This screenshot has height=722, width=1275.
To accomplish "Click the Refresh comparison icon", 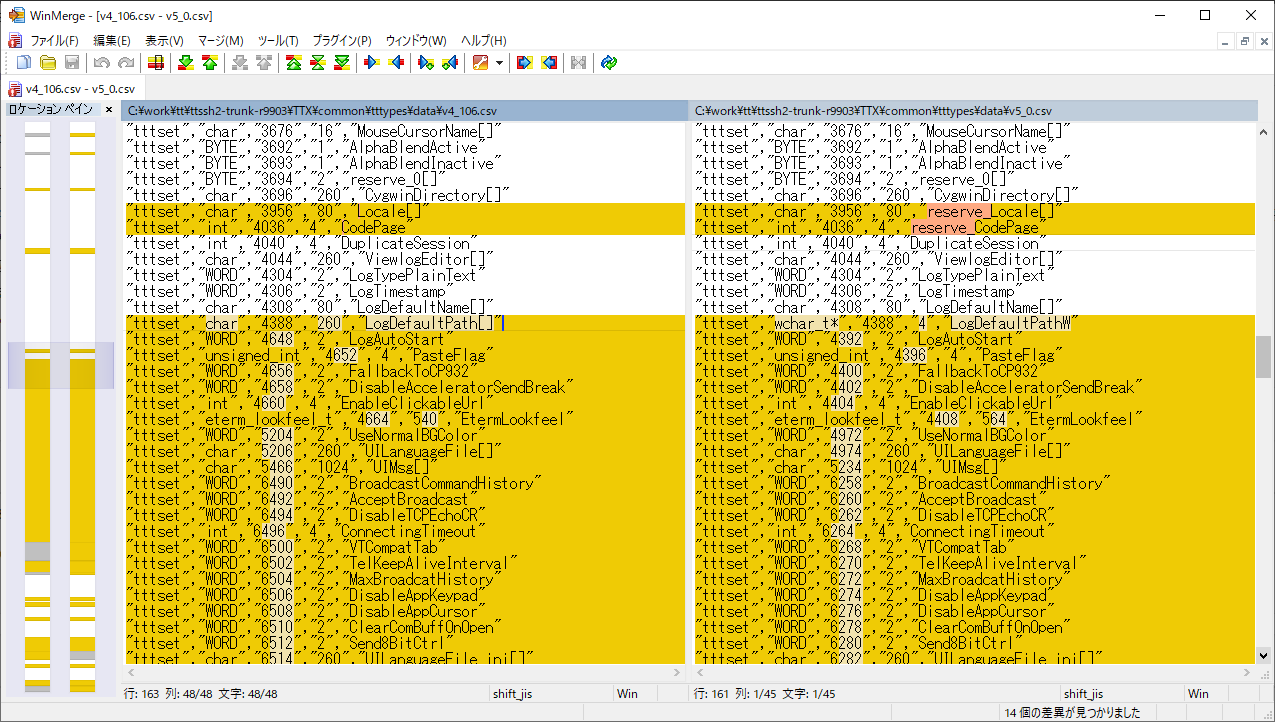I will (x=609, y=63).
